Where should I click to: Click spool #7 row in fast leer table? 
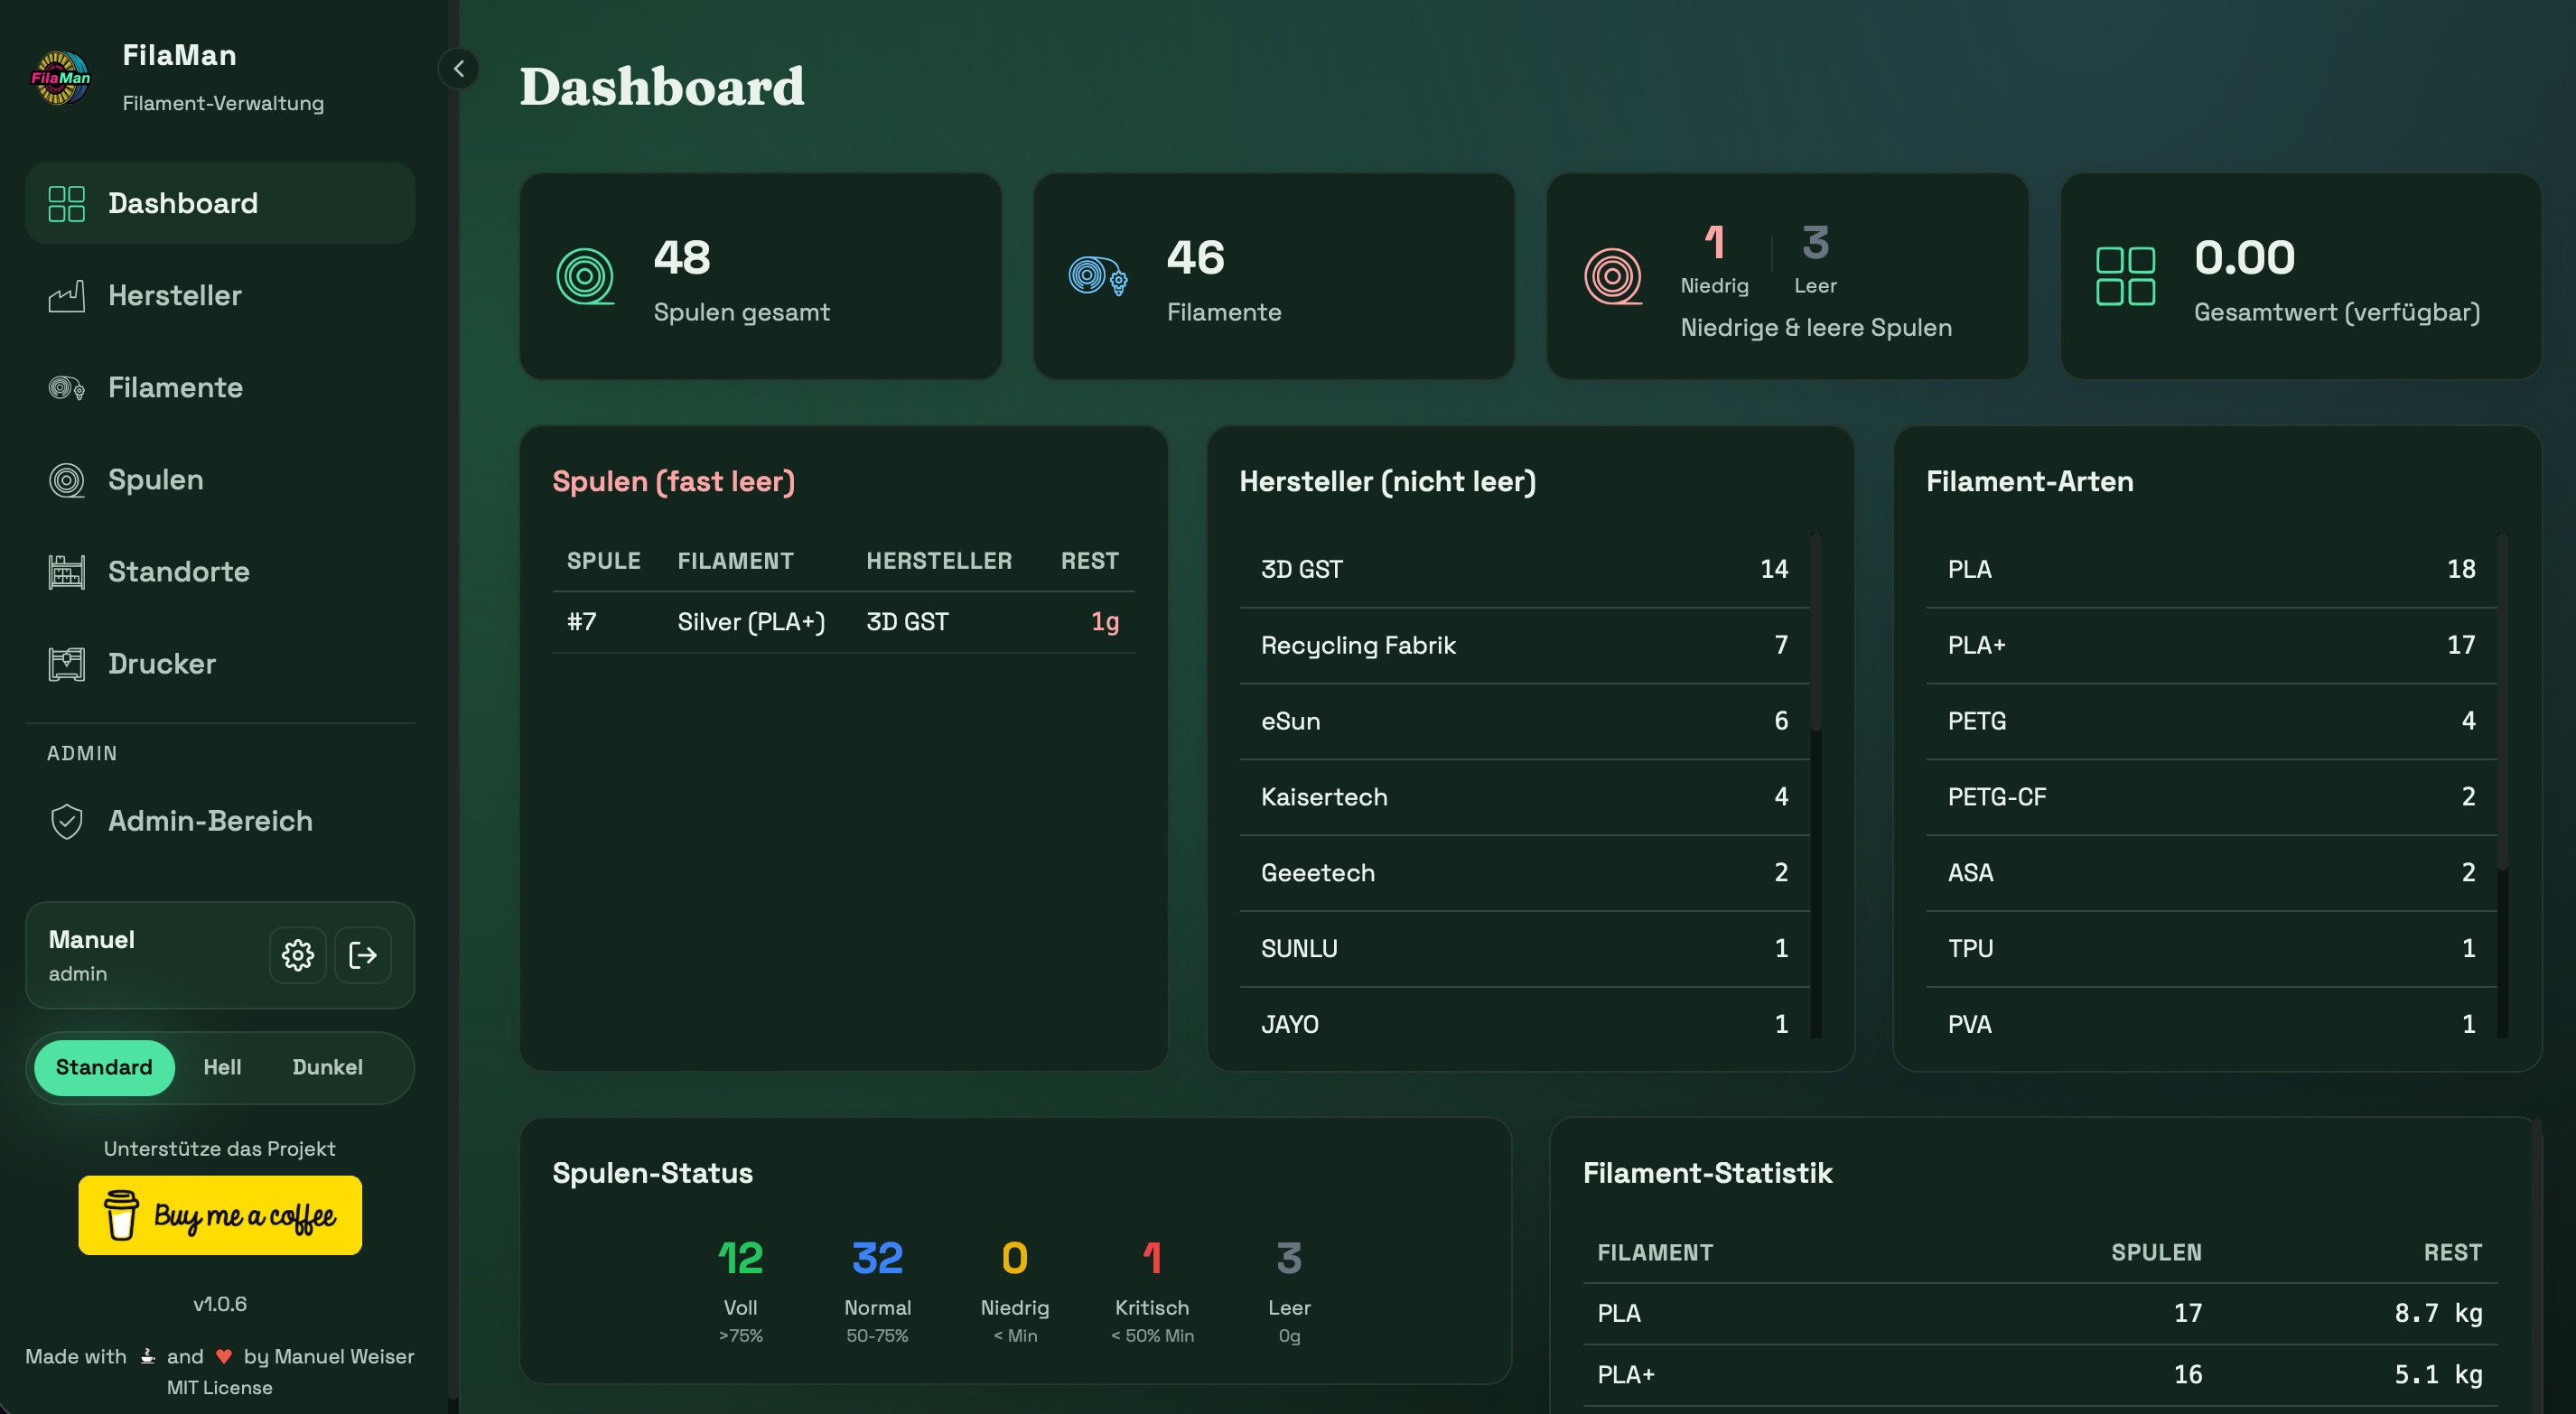[843, 622]
